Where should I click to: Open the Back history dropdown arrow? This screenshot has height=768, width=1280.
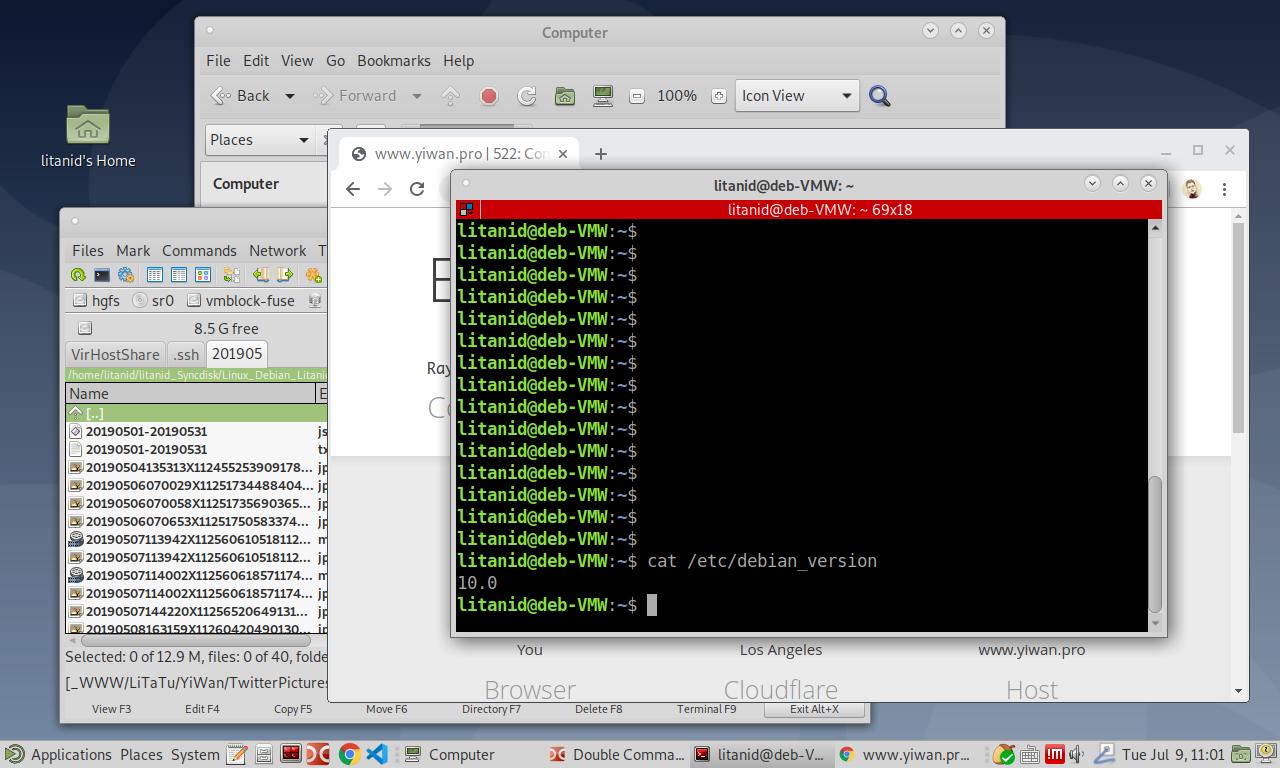pyautogui.click(x=290, y=96)
